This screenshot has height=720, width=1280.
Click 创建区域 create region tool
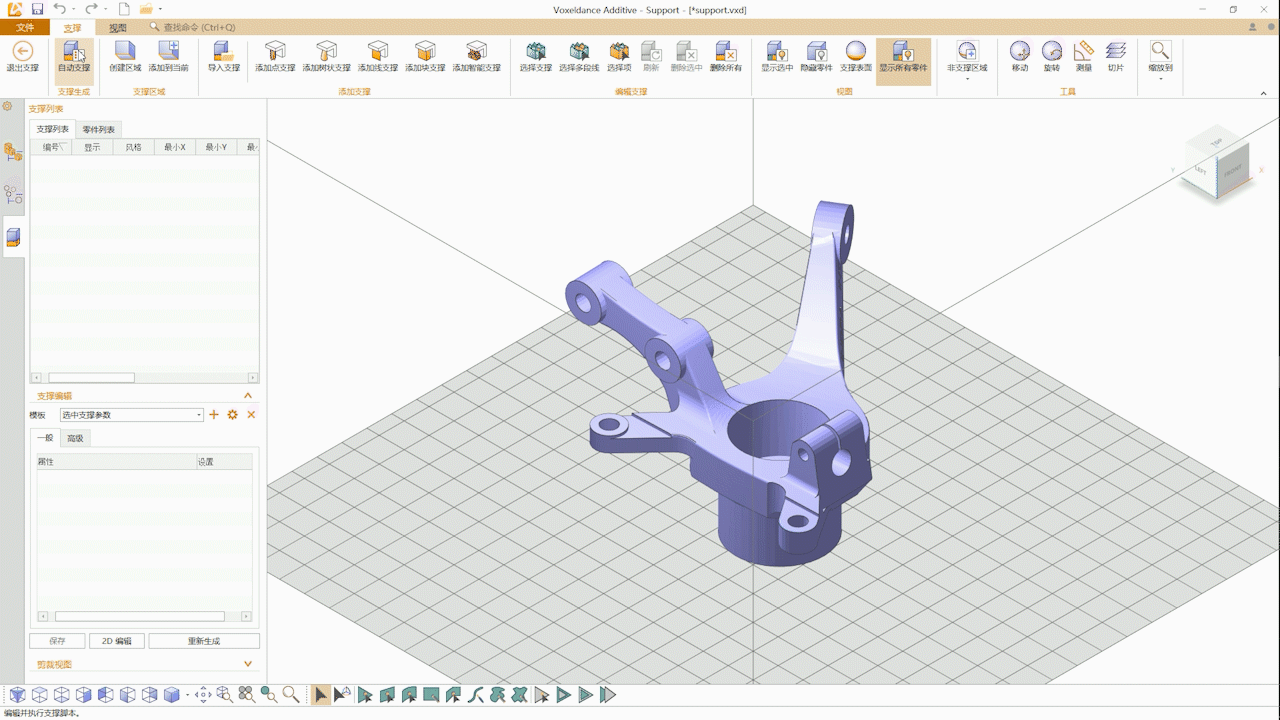click(125, 57)
